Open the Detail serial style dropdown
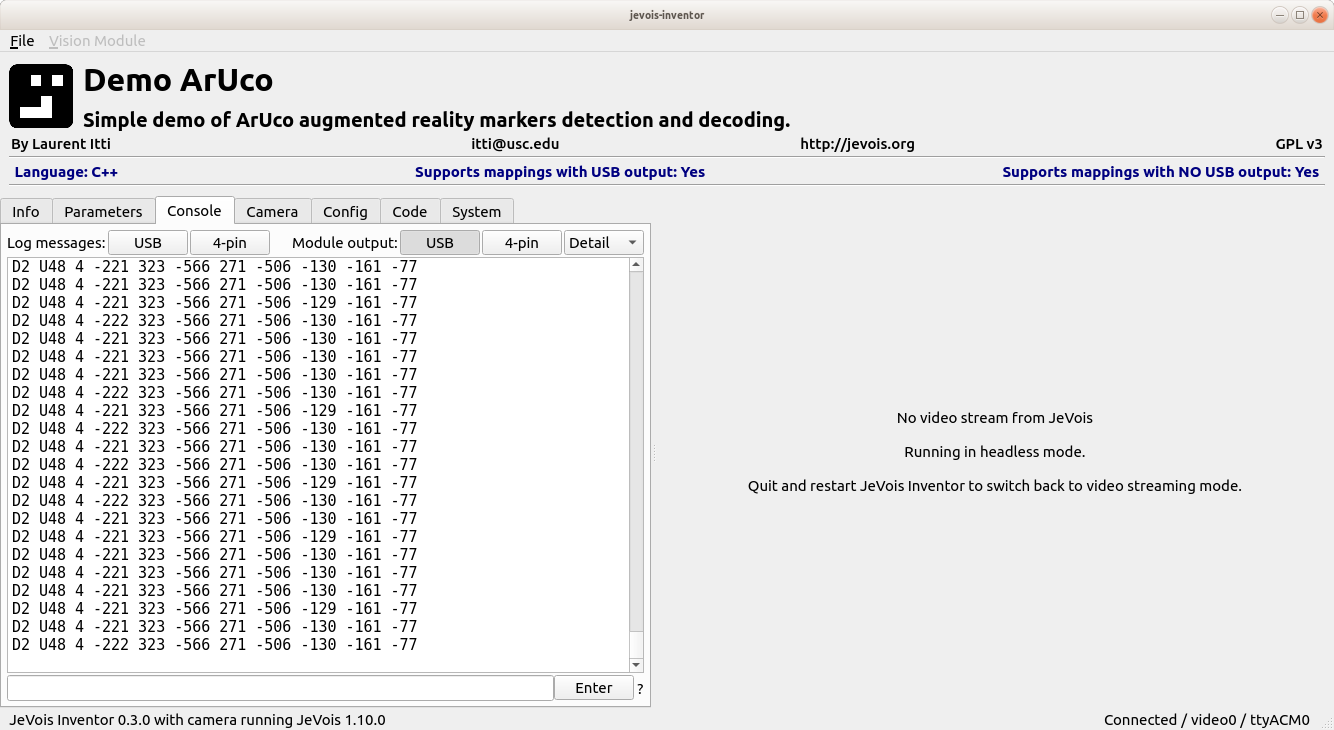This screenshot has width=1334, height=730. [x=604, y=243]
